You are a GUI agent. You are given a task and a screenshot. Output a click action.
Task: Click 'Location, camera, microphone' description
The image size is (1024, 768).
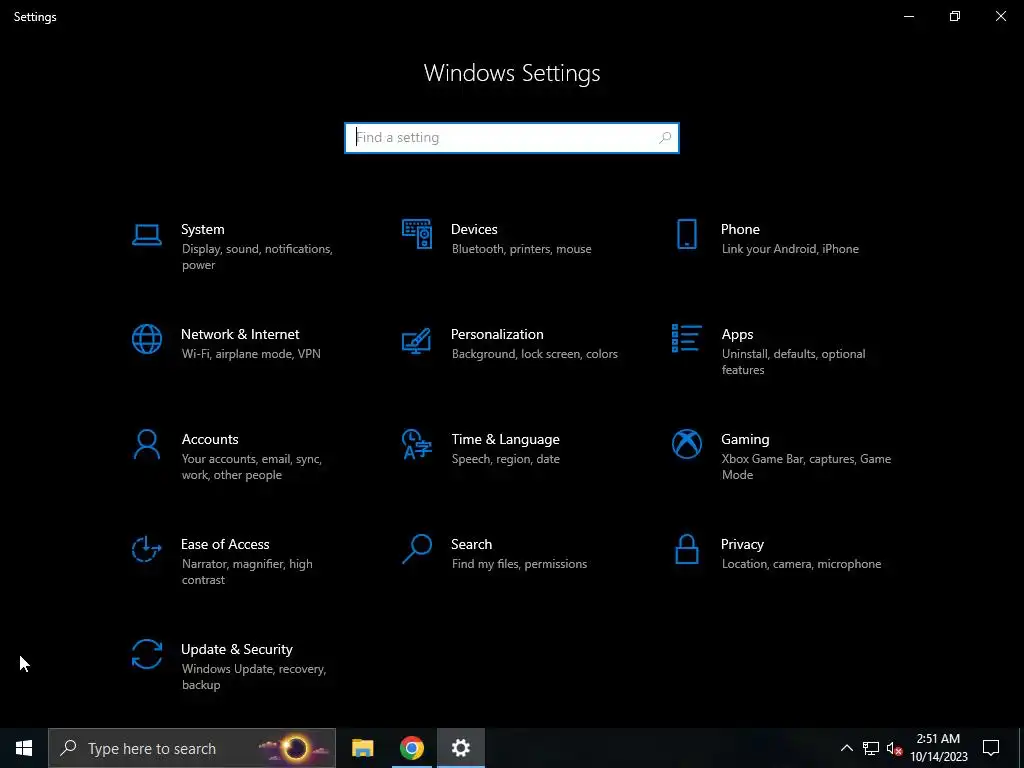click(x=801, y=564)
